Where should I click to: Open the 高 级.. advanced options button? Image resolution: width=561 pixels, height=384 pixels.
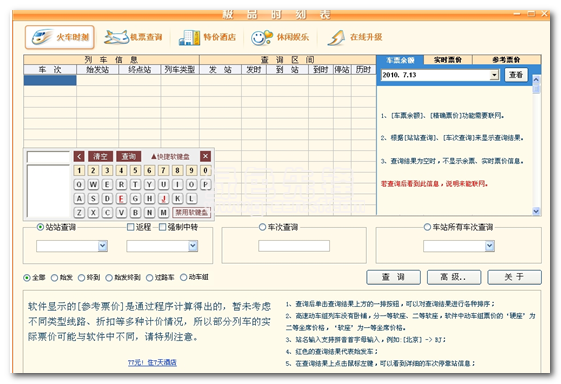(x=454, y=277)
